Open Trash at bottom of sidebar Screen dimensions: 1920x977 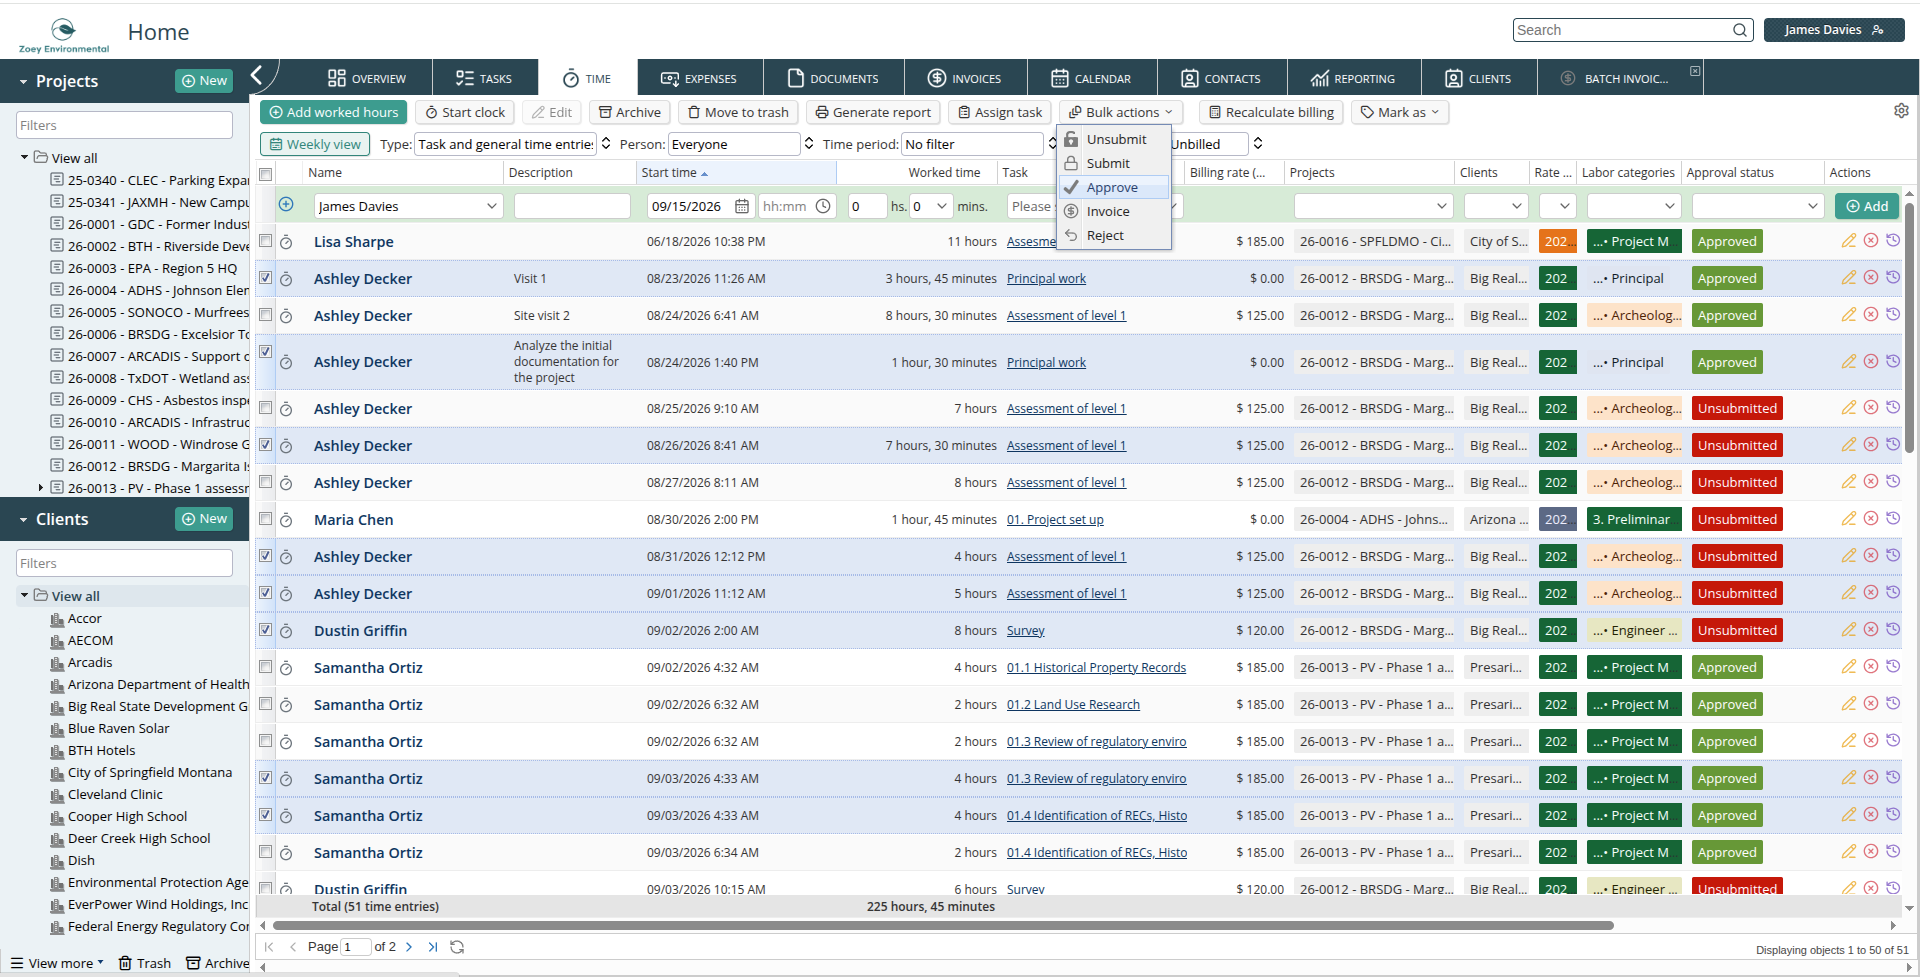point(145,963)
